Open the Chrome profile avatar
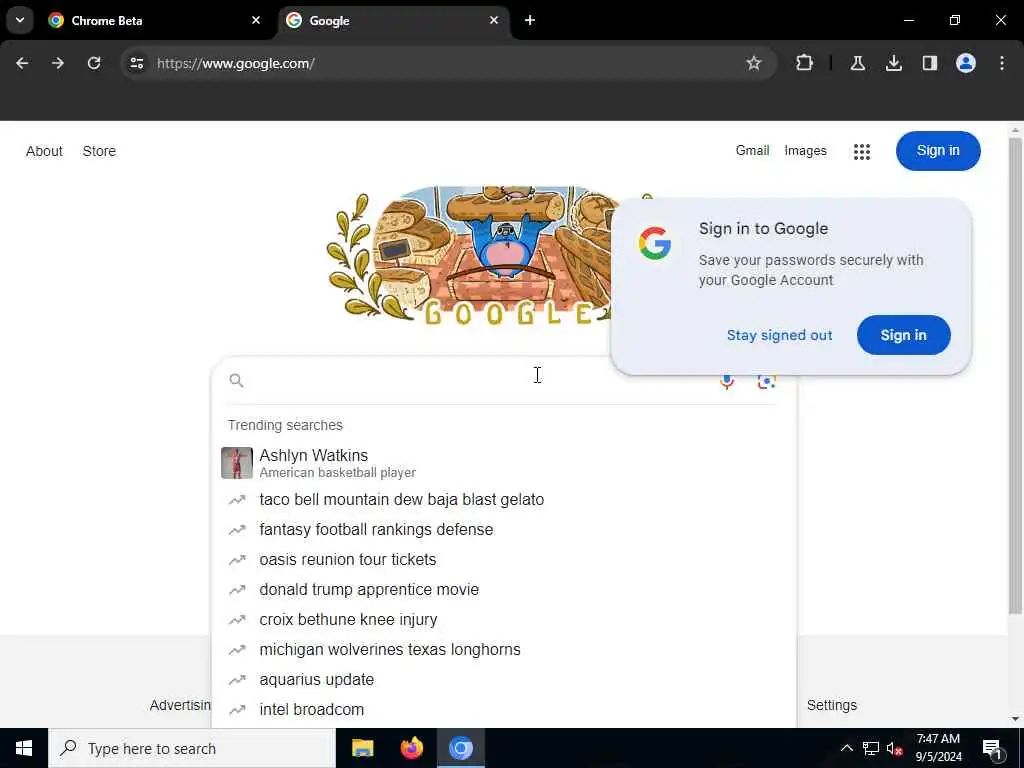Viewport: 1024px width, 768px height. 965,63
